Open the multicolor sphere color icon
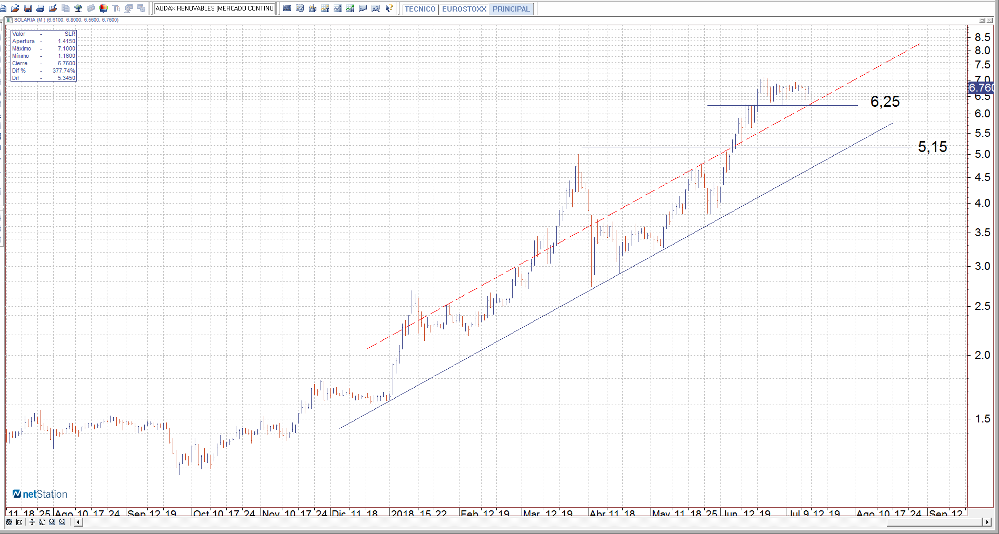Image resolution: width=999 pixels, height=534 pixels. [103, 8]
